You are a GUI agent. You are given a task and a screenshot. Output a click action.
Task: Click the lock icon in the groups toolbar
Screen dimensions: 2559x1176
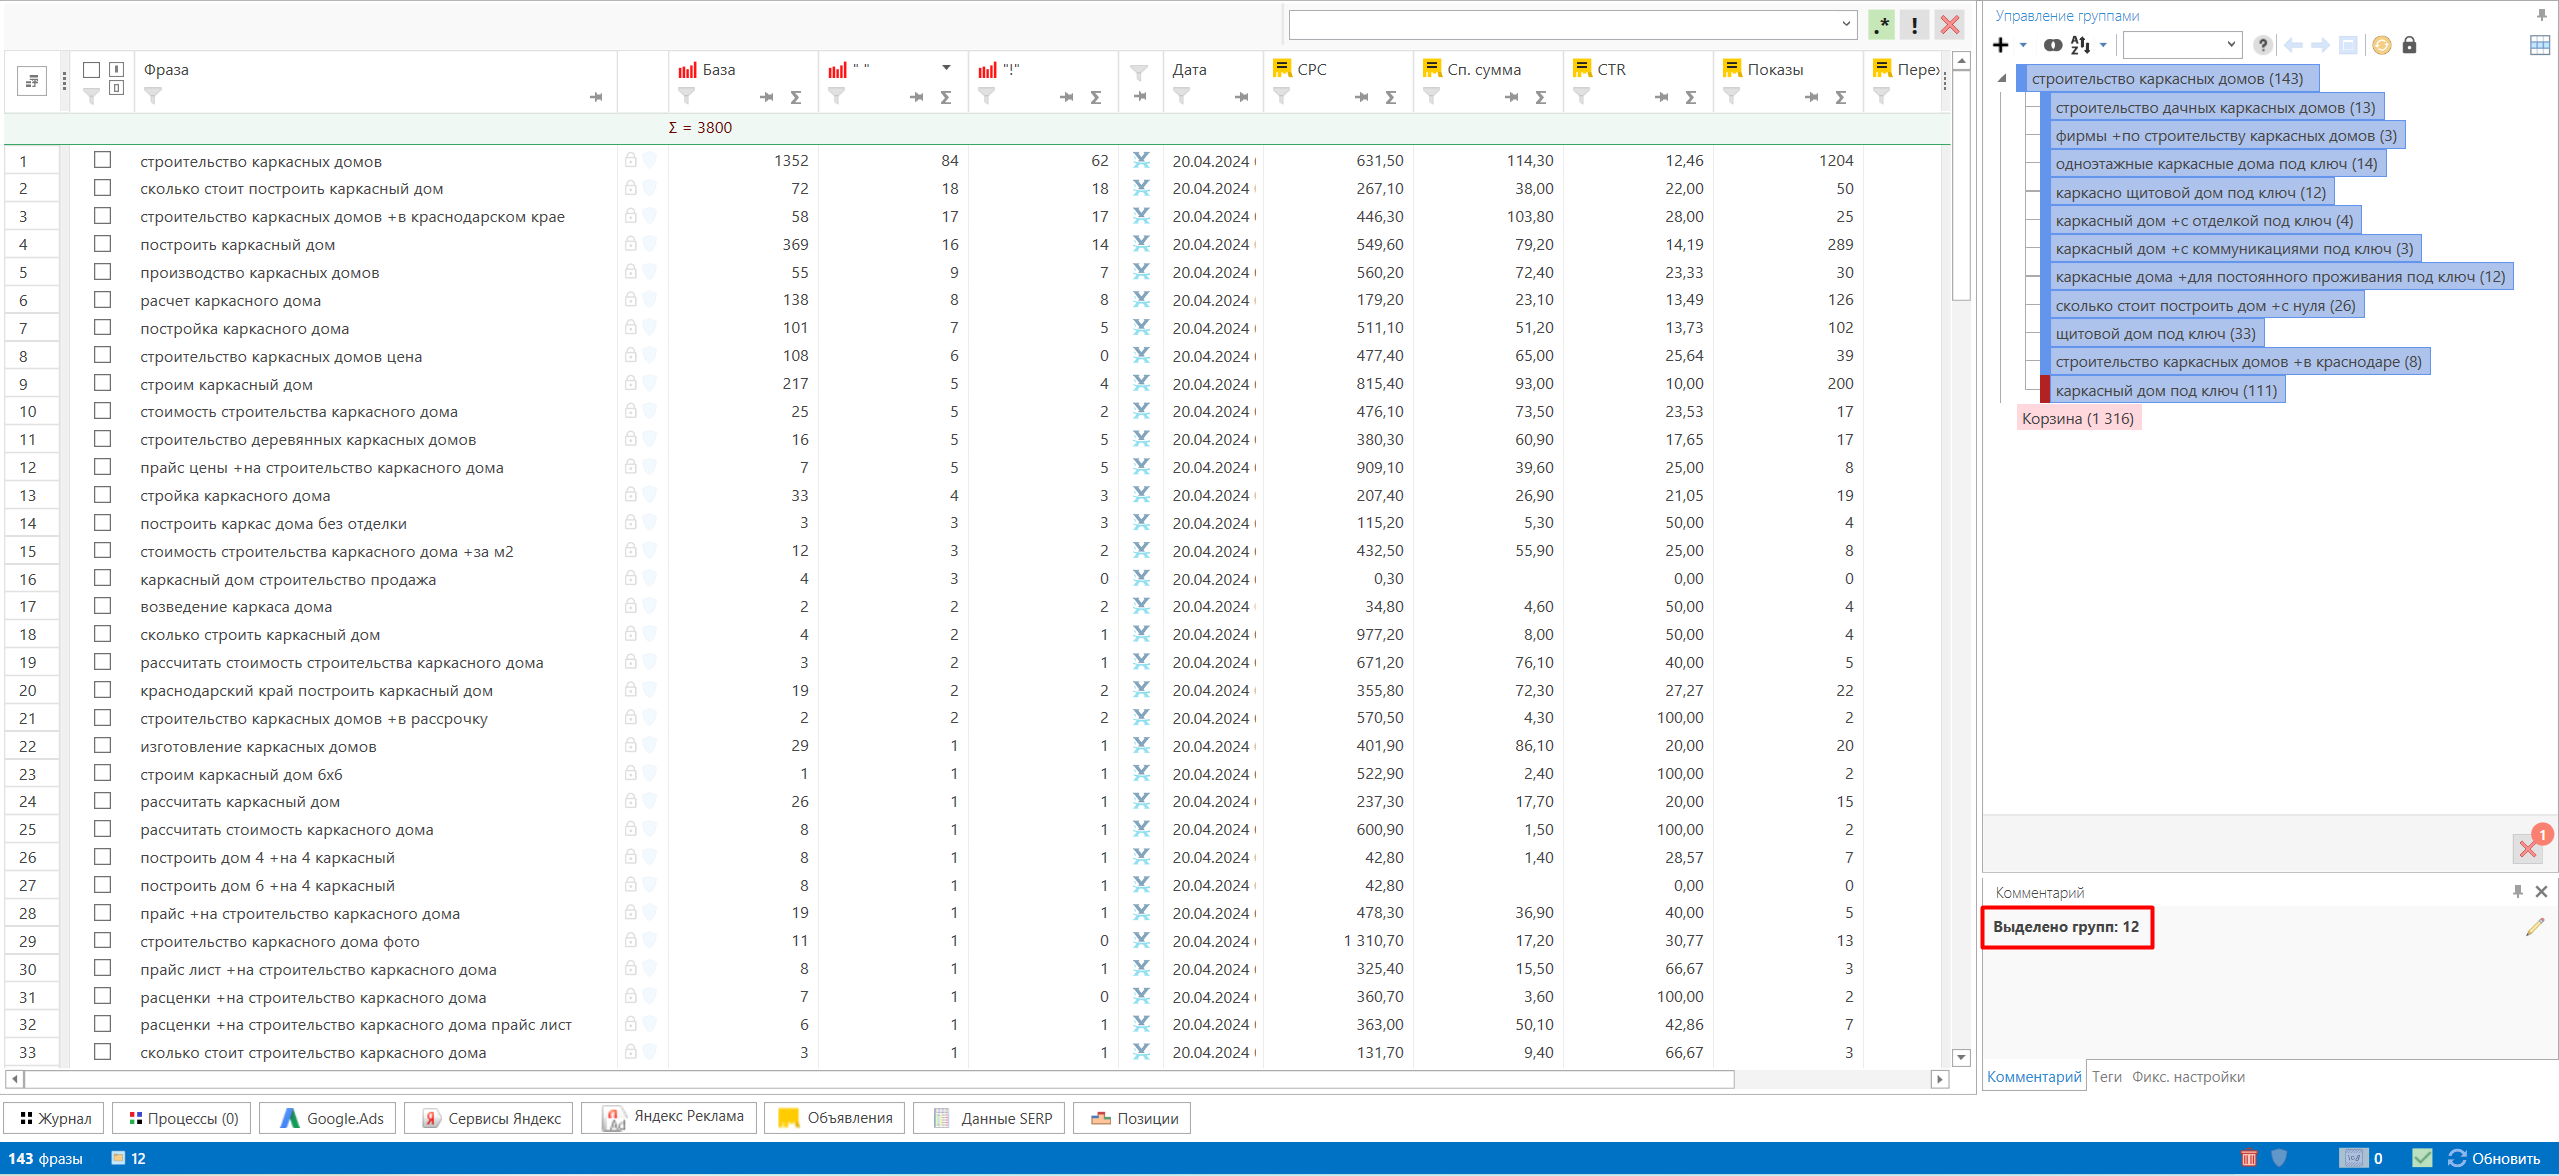[2409, 45]
